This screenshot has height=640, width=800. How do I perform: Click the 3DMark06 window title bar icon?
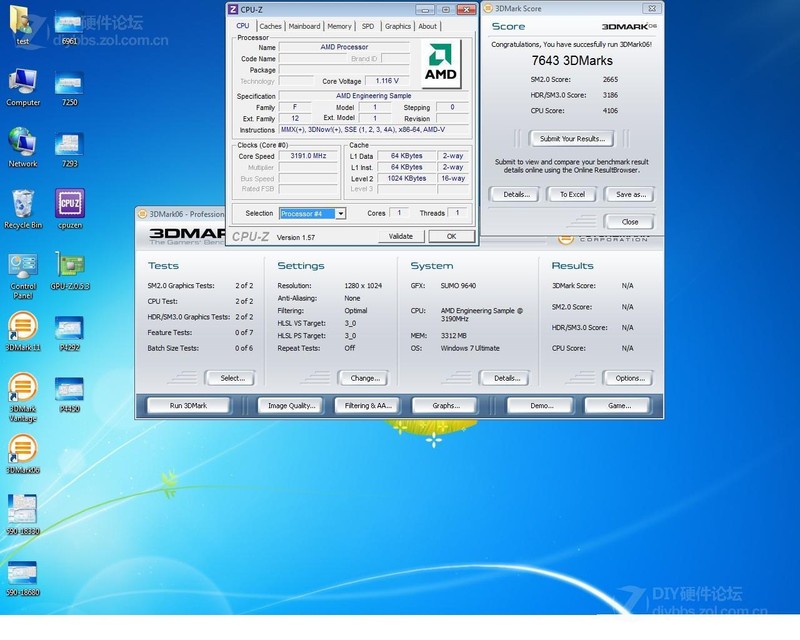[x=143, y=214]
